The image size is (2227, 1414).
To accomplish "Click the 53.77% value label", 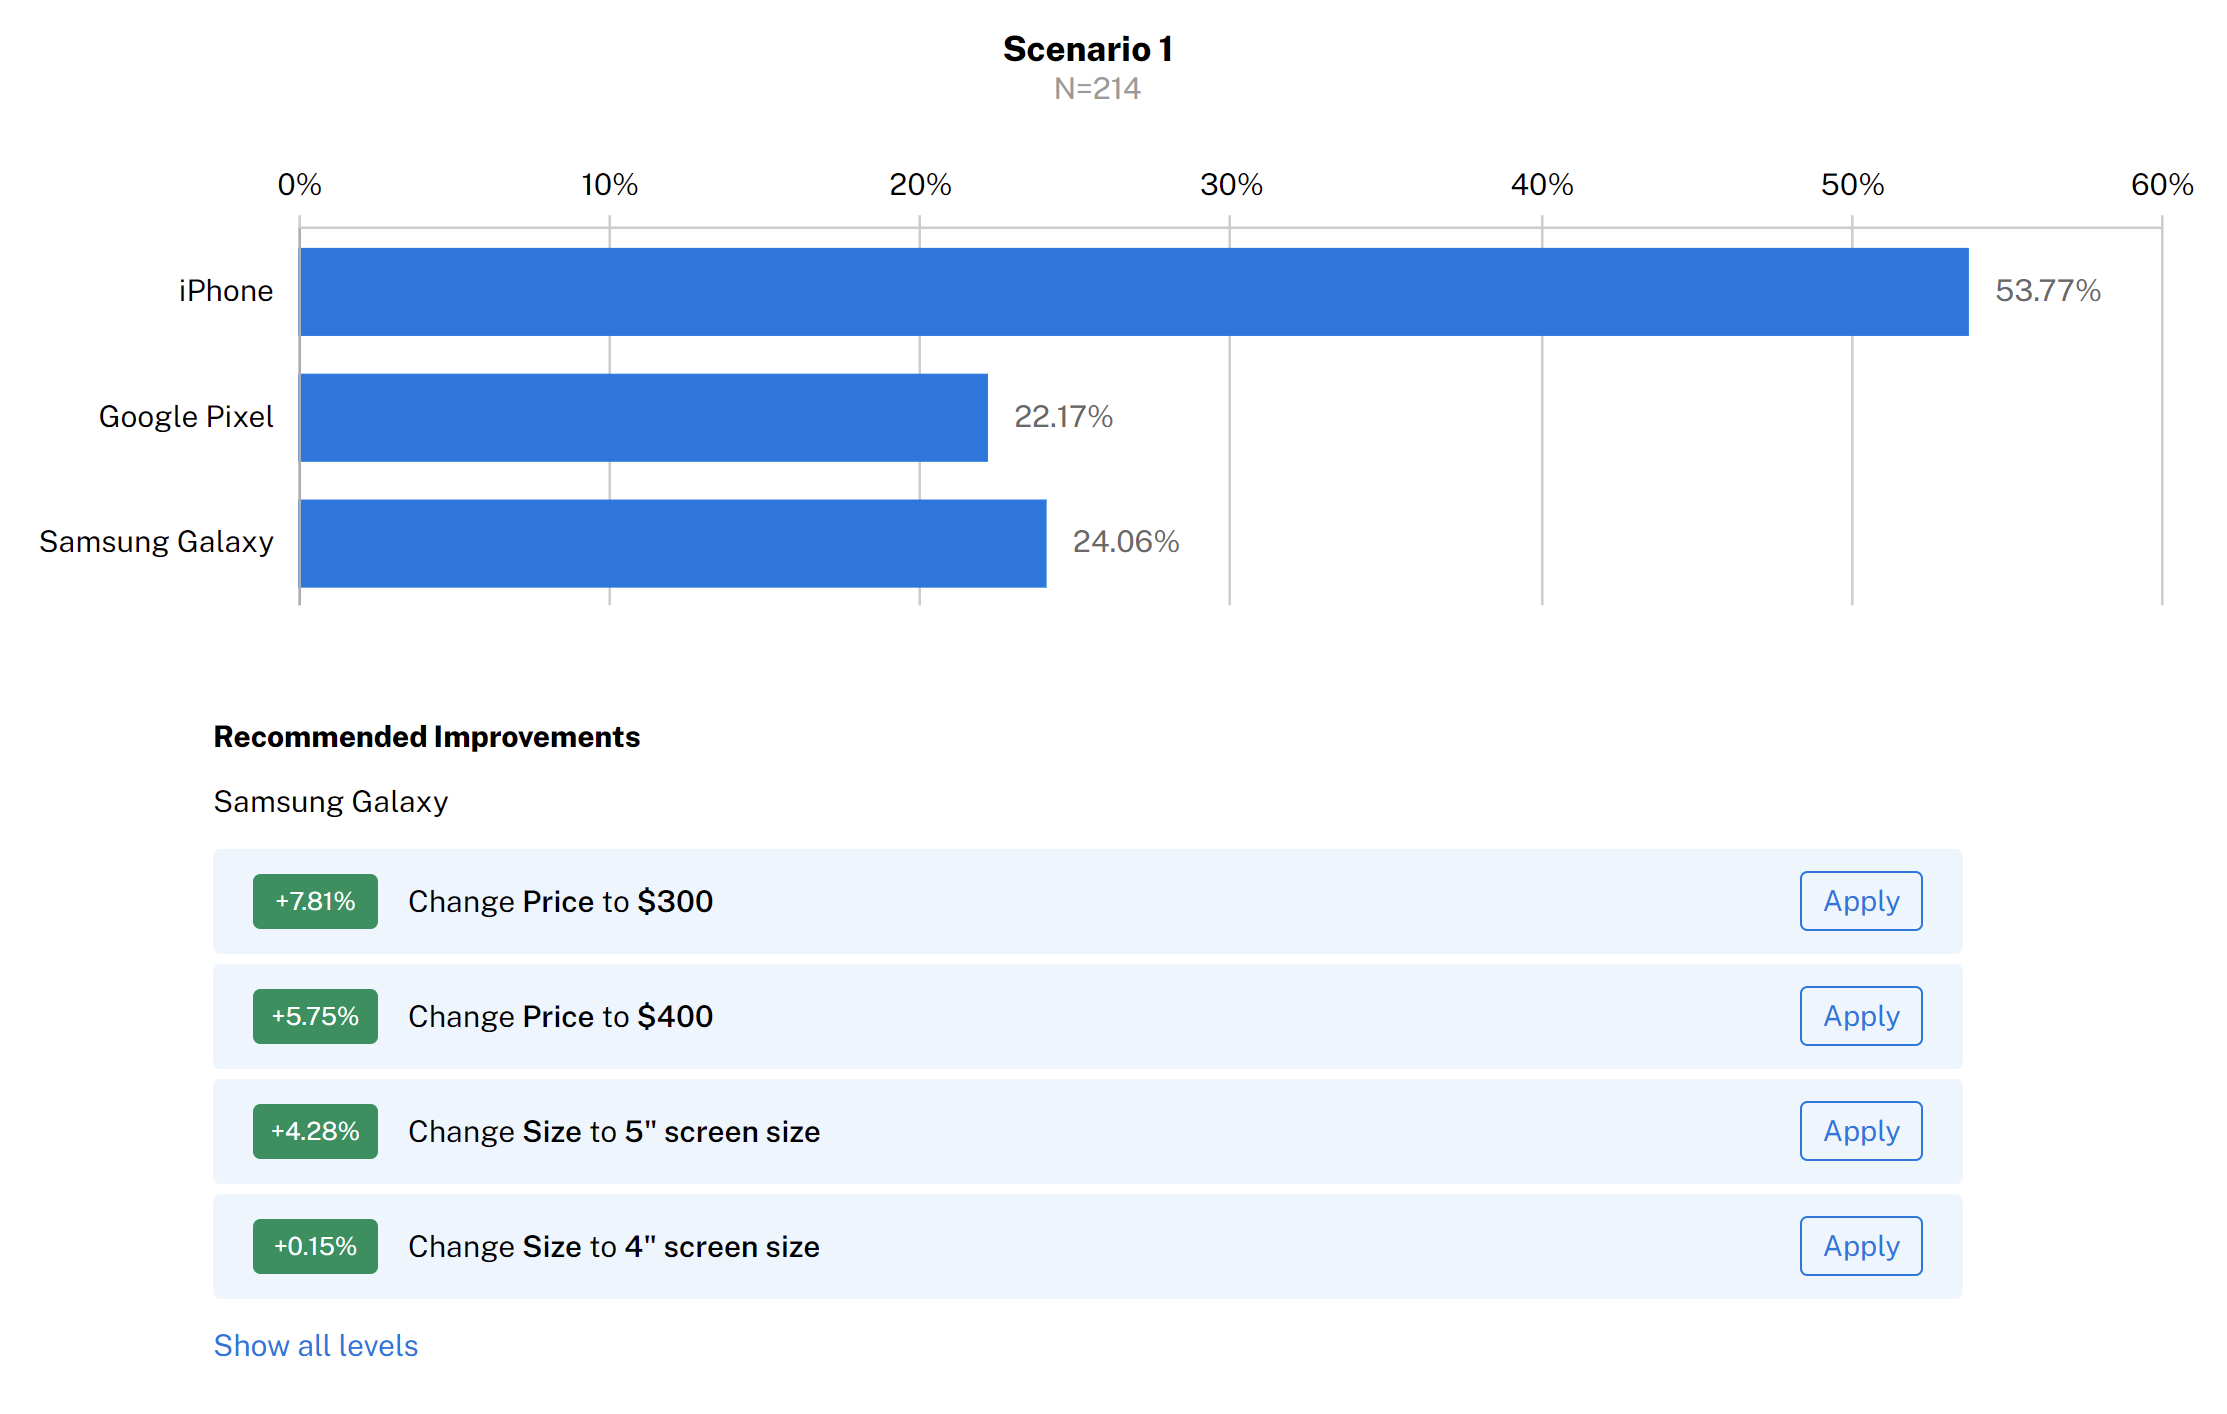I will pos(2048,291).
